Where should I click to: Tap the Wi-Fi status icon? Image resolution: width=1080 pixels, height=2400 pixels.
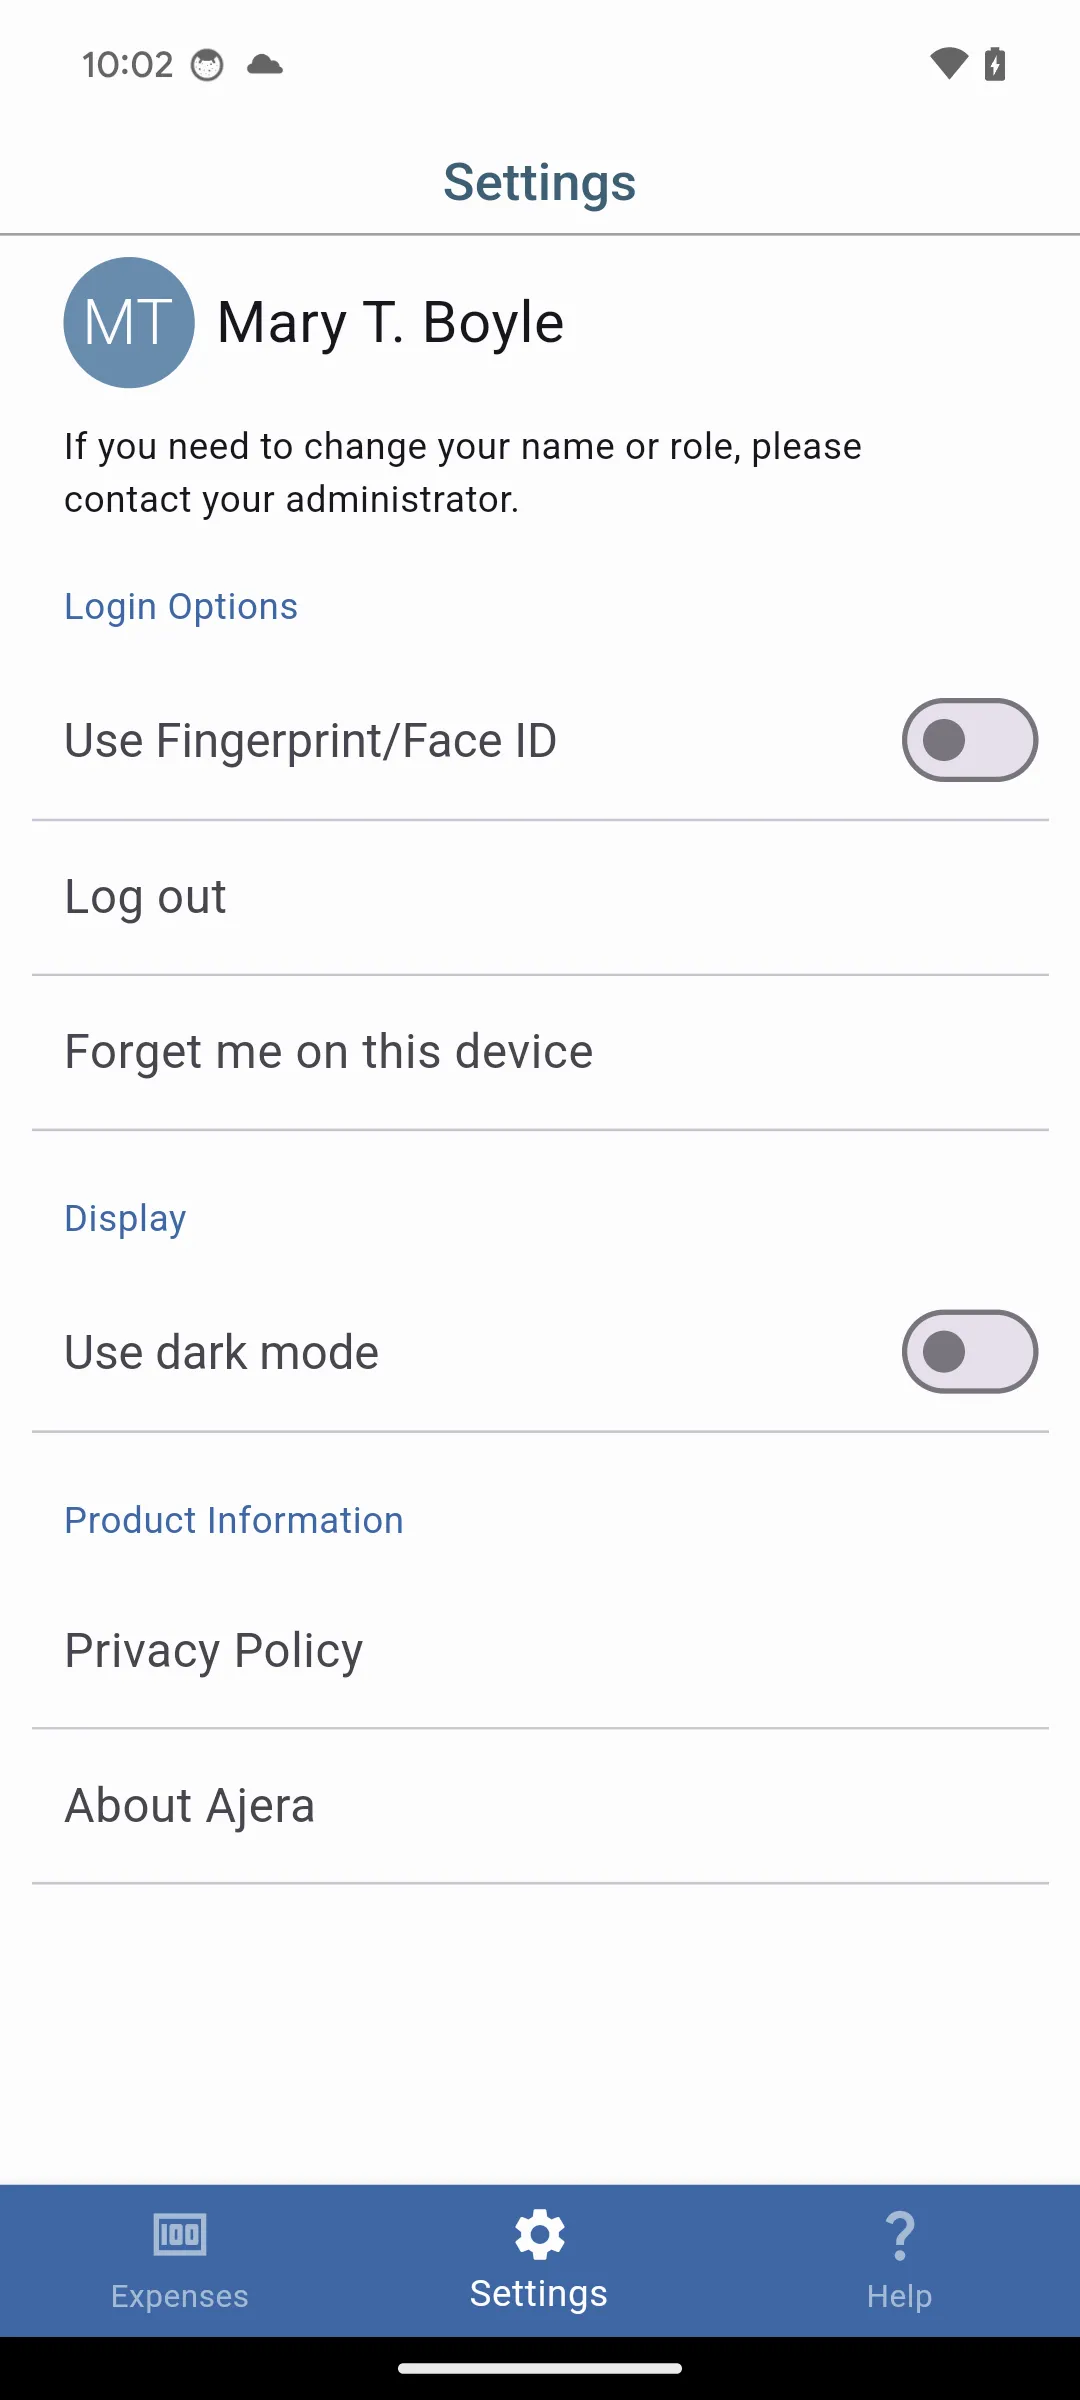(948, 64)
